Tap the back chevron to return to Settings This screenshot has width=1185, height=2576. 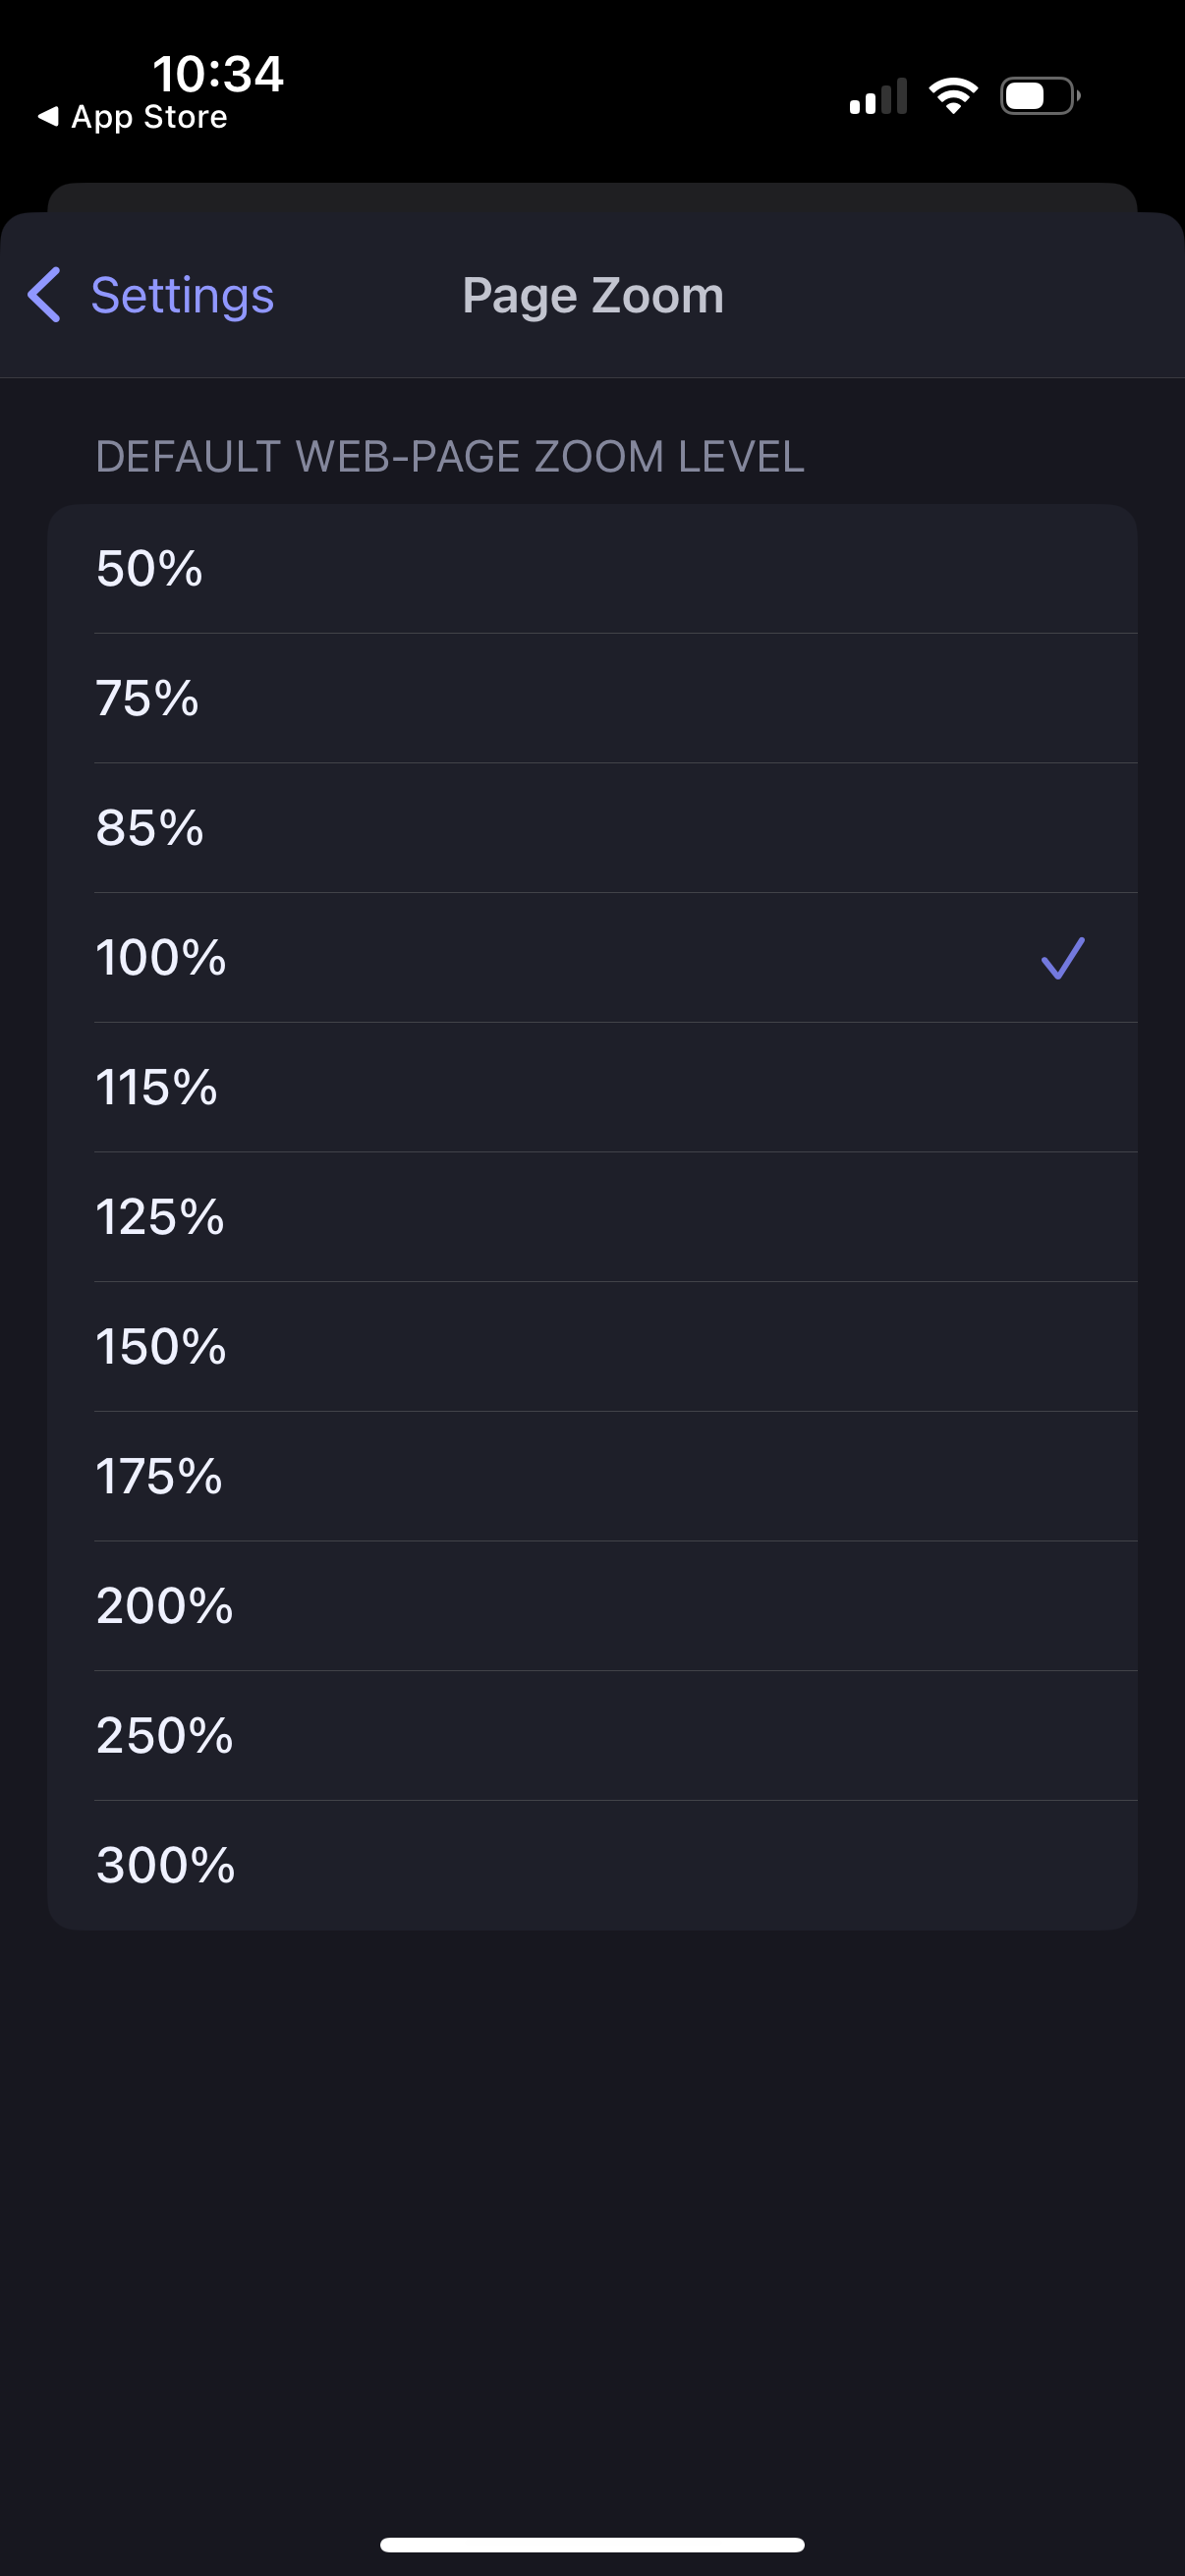(42, 295)
